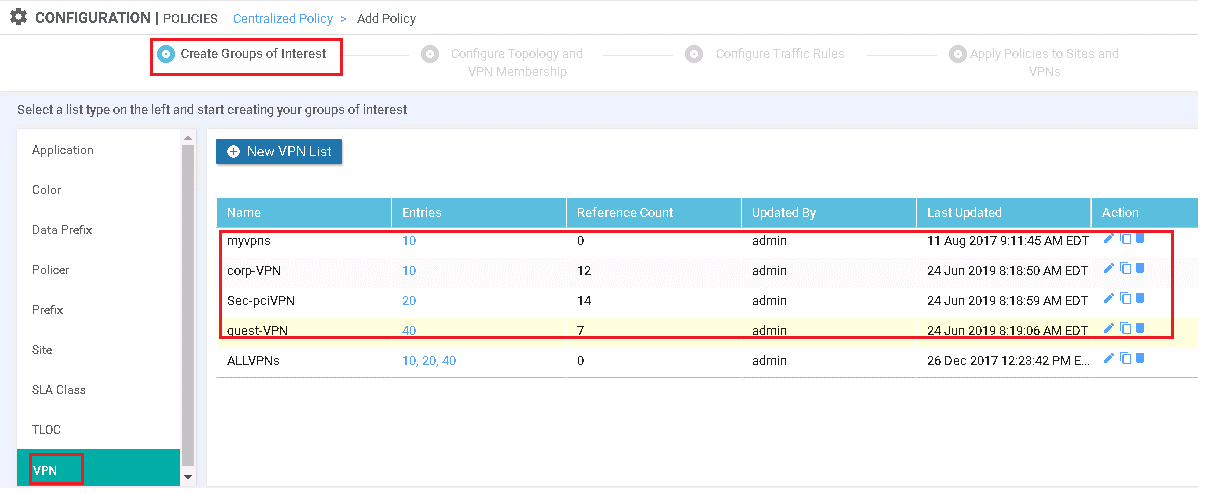Edit the guest-VPN list with pencil icon

click(1108, 328)
